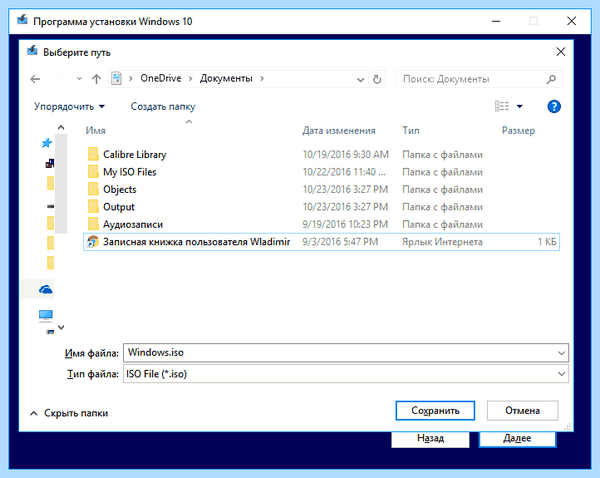This screenshot has height=478, width=600.
Task: Close the Выберите путь dialog
Action: click(561, 52)
